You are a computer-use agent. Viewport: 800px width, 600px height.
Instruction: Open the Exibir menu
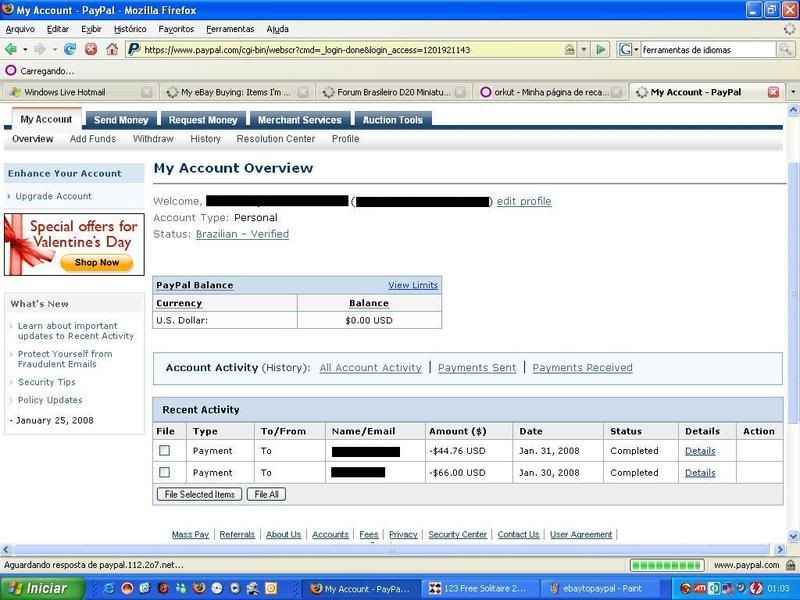[91, 29]
